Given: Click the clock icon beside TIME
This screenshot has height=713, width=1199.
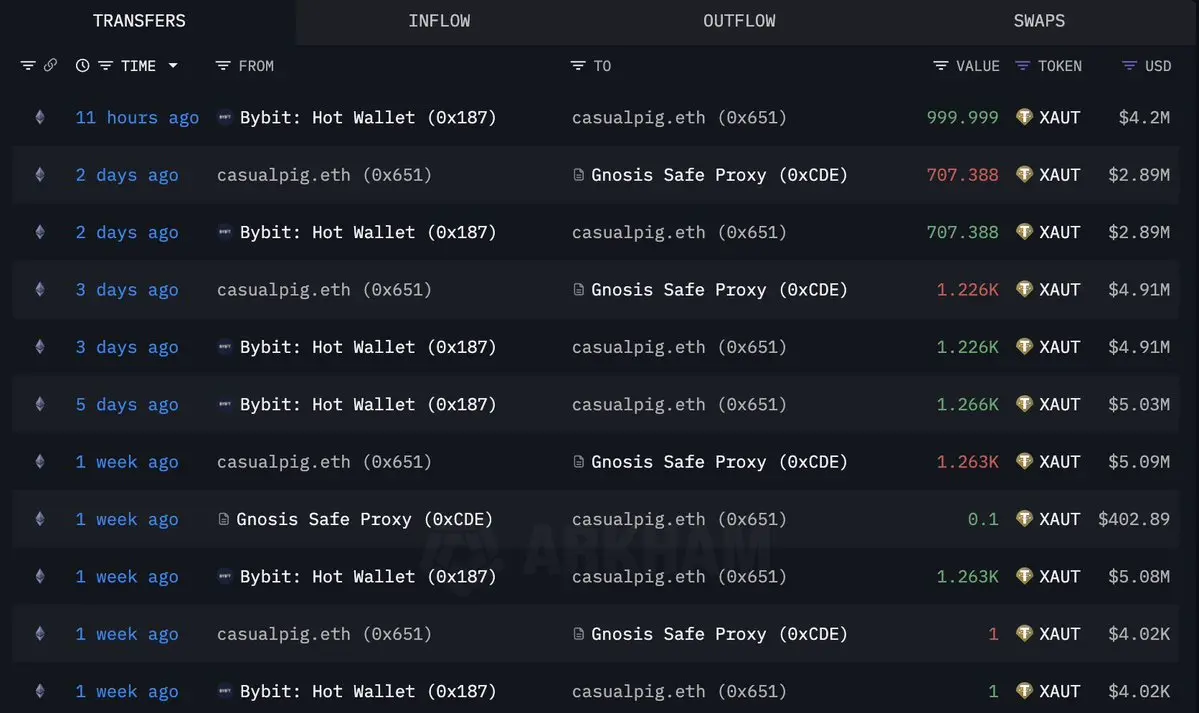Looking at the screenshot, I should coord(82,66).
